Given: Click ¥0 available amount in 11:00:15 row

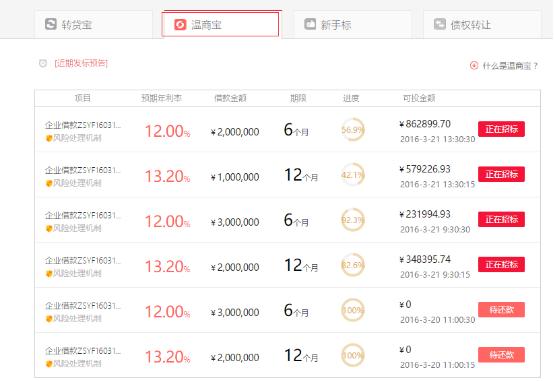Looking at the screenshot, I should tap(405, 350).
